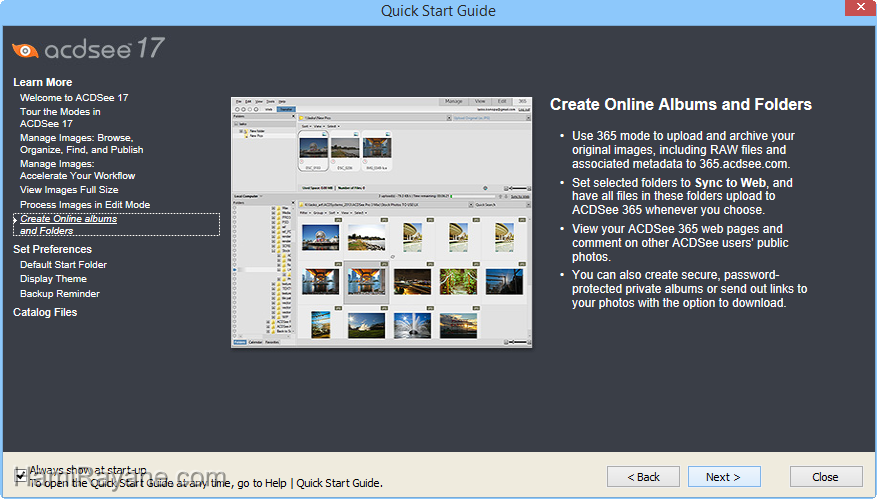Open the Default Start Folder preference
The image size is (877, 499).
(x=63, y=265)
